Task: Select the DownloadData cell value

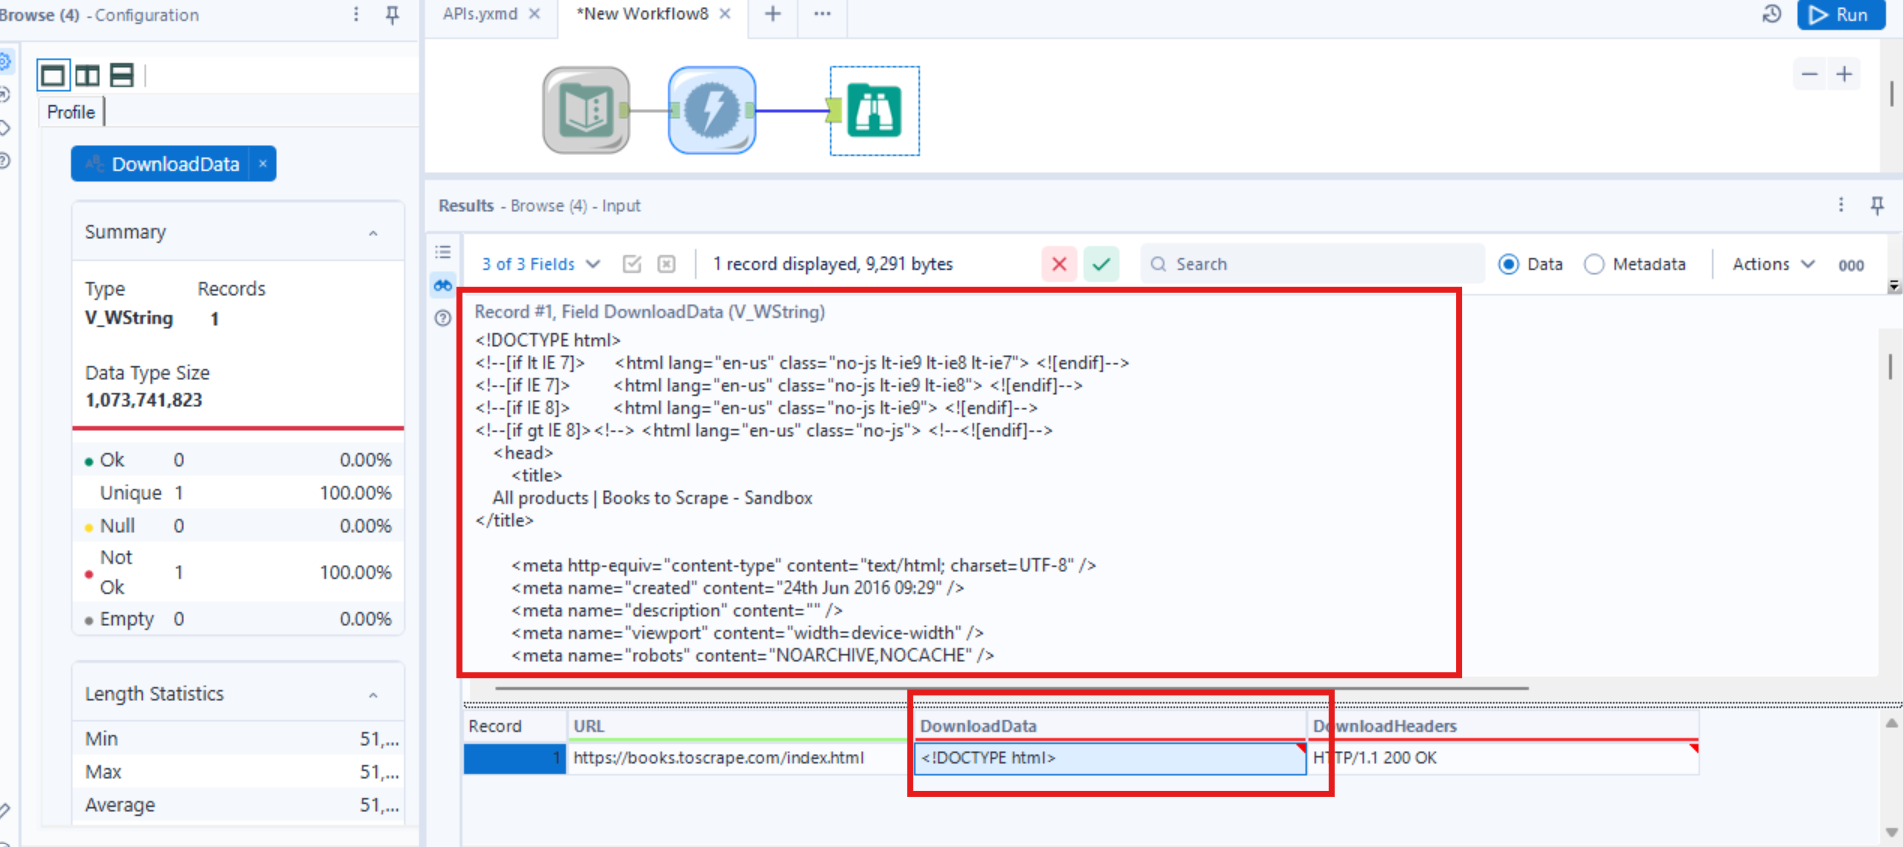Action: point(1110,758)
